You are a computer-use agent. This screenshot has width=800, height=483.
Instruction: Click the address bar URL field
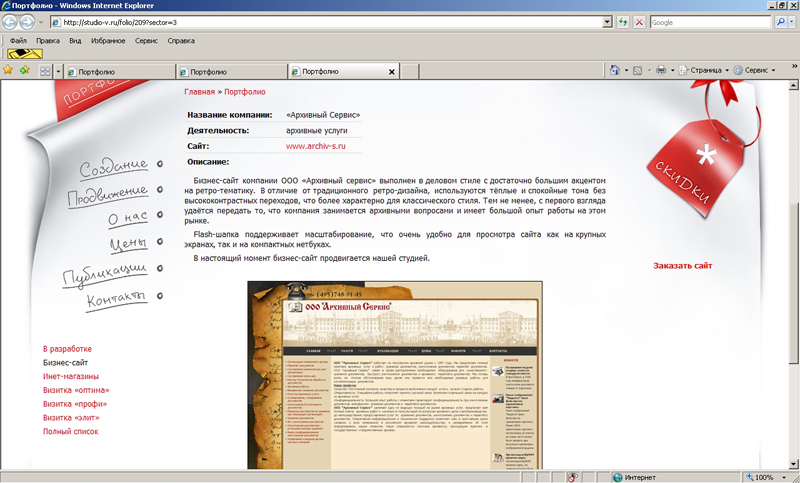pos(327,22)
